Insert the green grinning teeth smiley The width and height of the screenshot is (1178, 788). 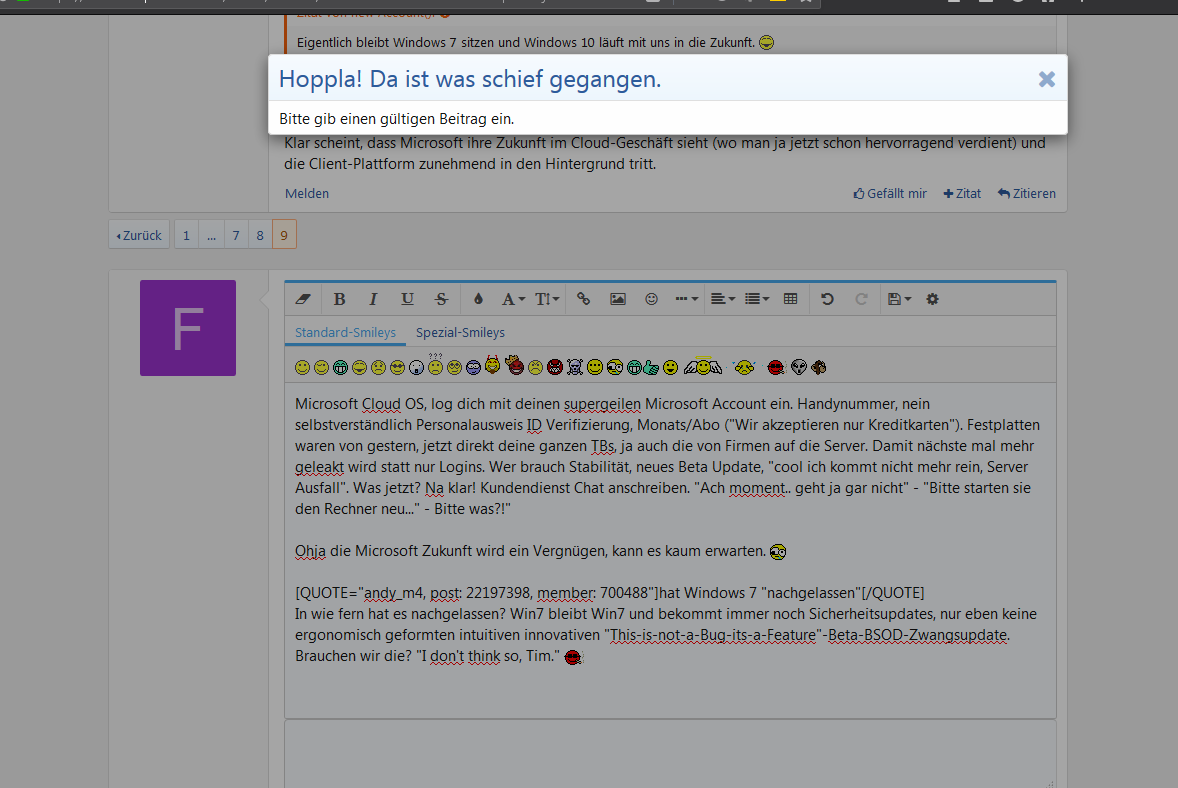coord(340,367)
